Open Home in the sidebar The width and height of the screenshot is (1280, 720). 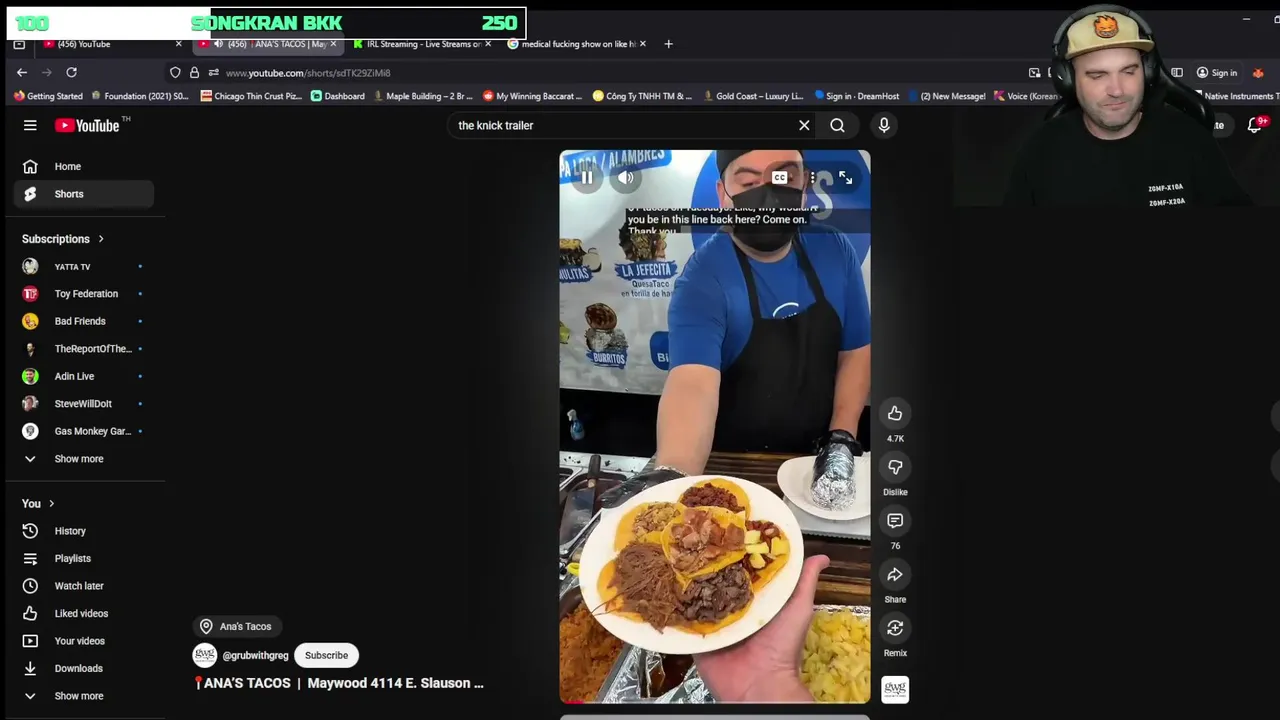coord(84,166)
